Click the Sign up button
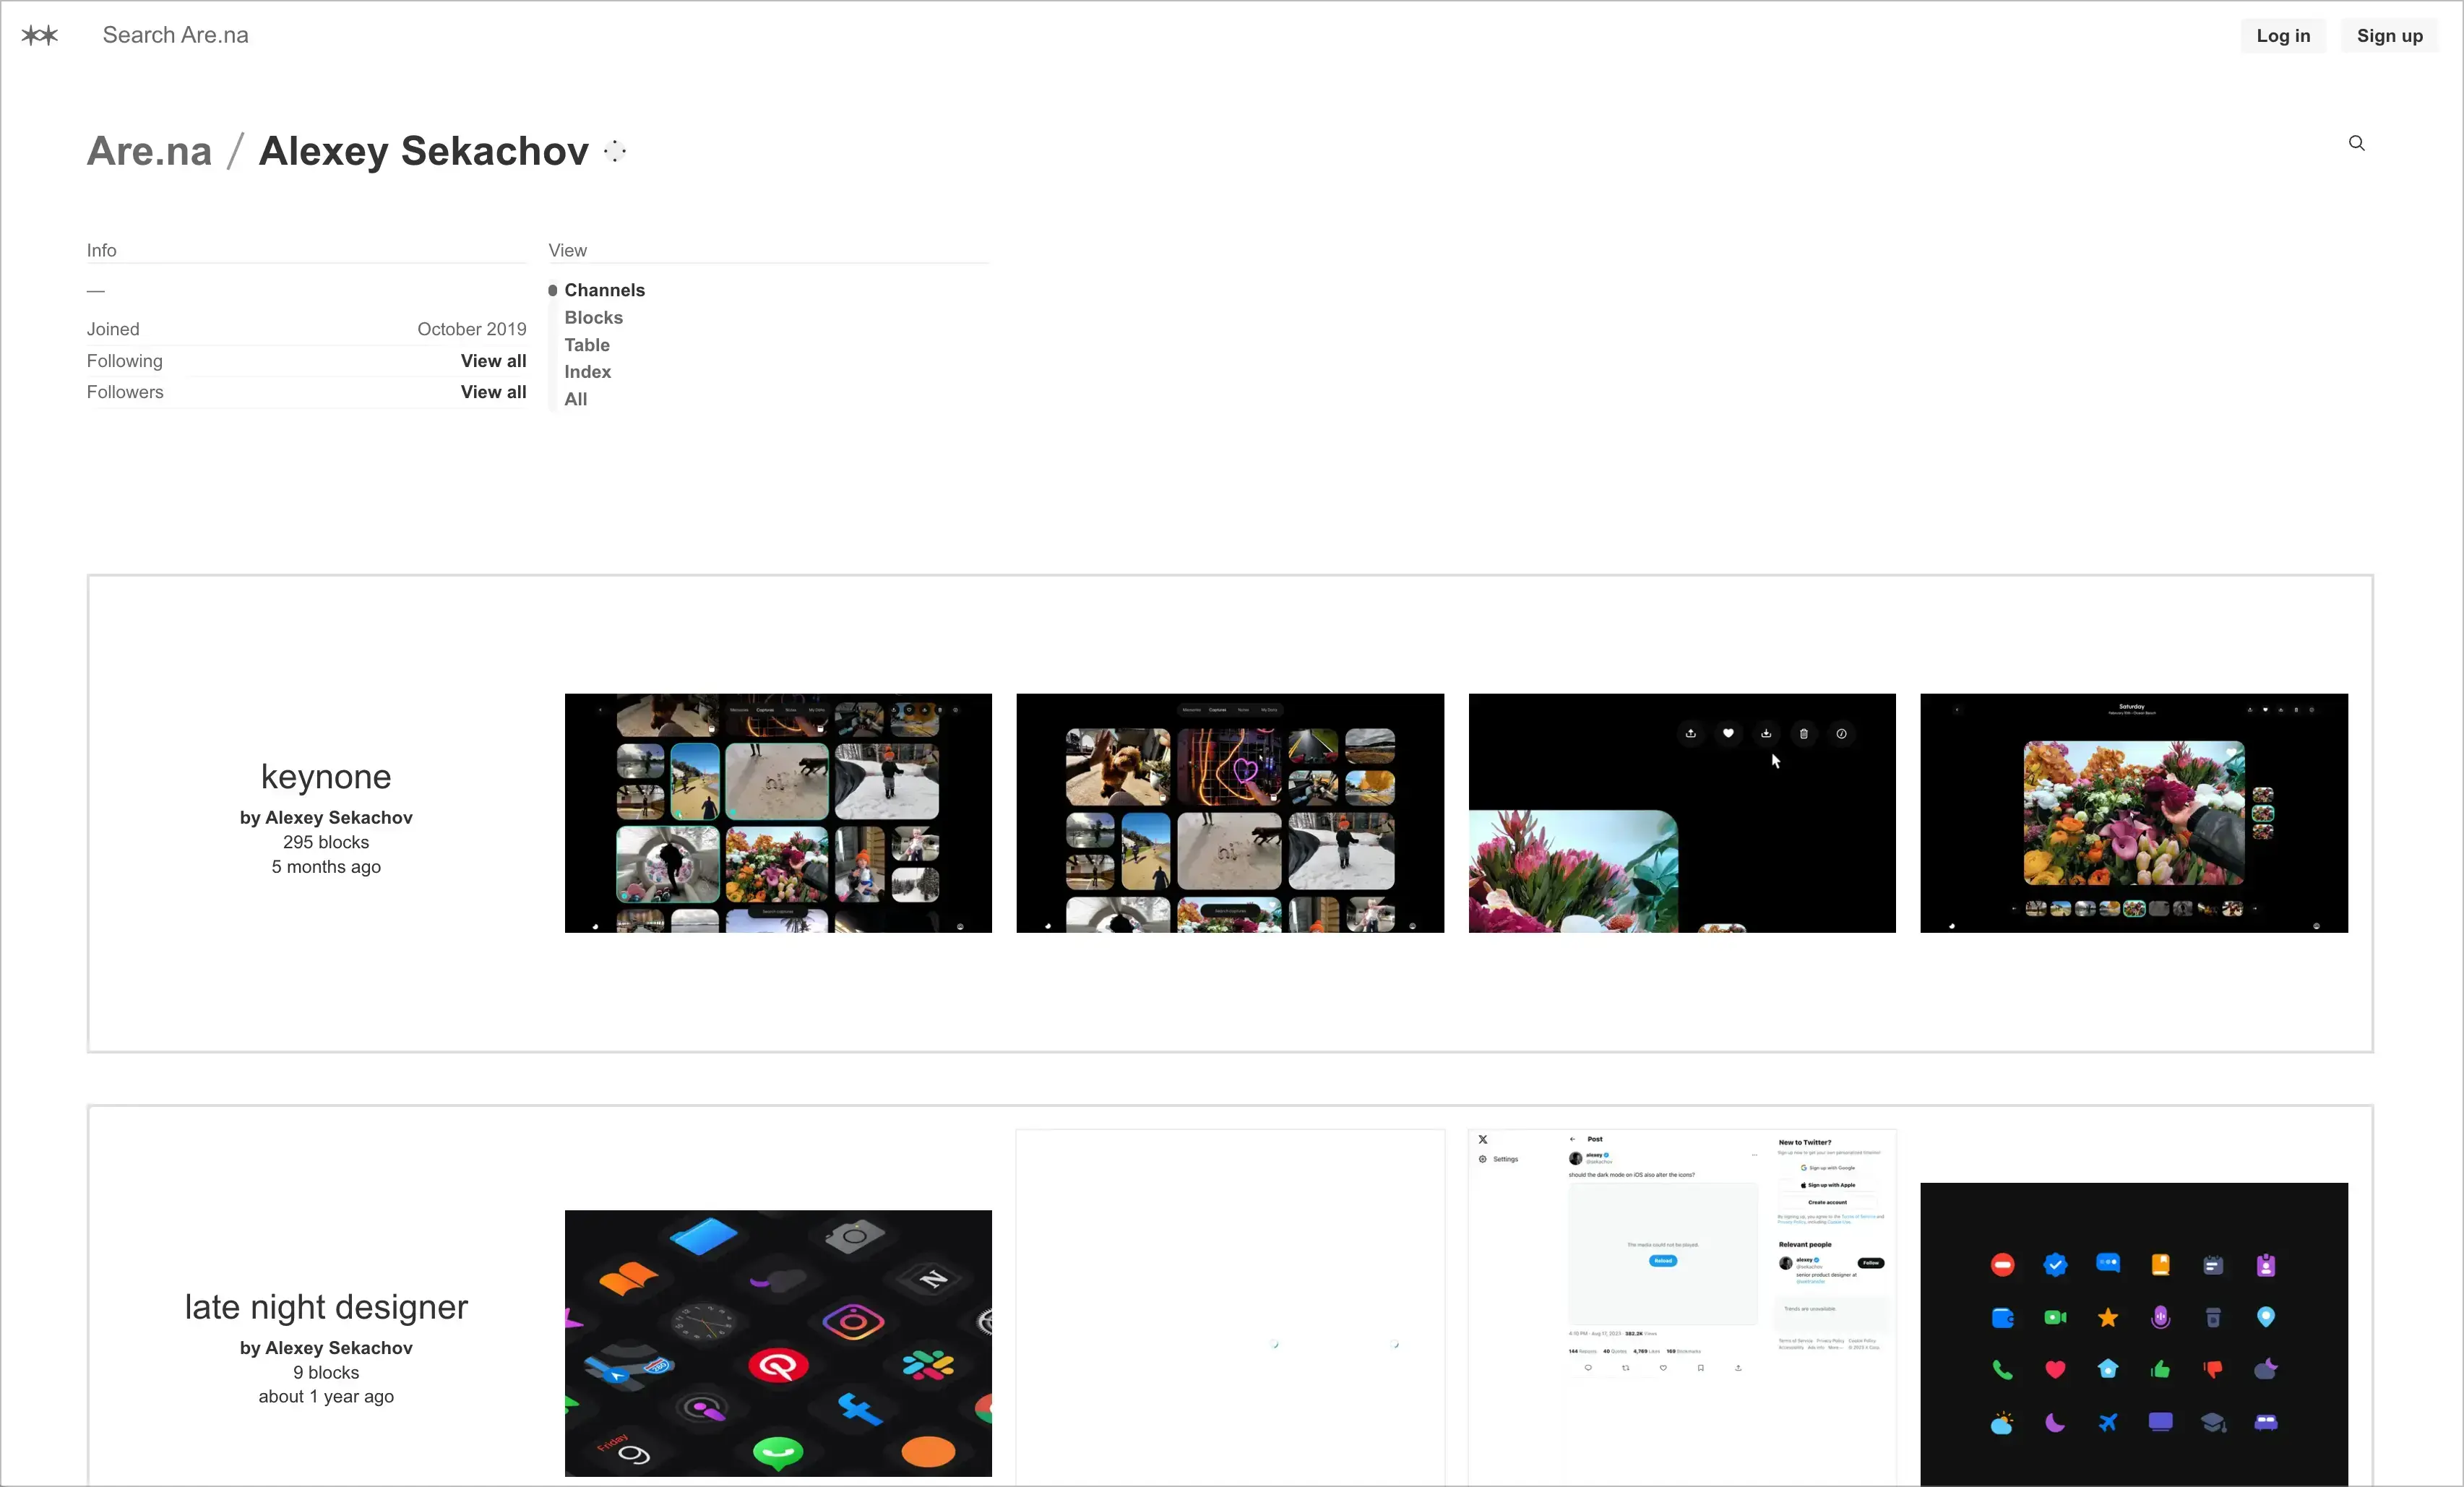2464x1487 pixels. point(2389,36)
